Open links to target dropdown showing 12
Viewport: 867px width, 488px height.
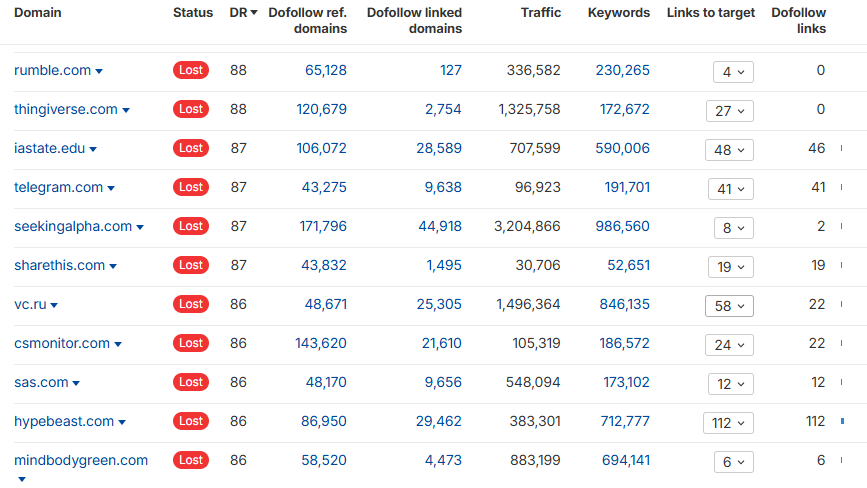tap(731, 384)
